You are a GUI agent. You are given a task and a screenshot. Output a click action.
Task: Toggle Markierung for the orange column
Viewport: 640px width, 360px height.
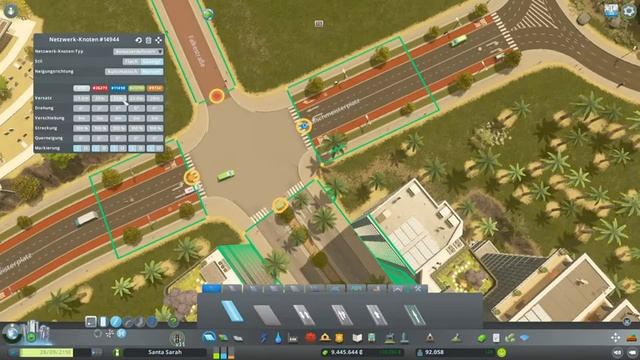pyautogui.click(x=155, y=148)
